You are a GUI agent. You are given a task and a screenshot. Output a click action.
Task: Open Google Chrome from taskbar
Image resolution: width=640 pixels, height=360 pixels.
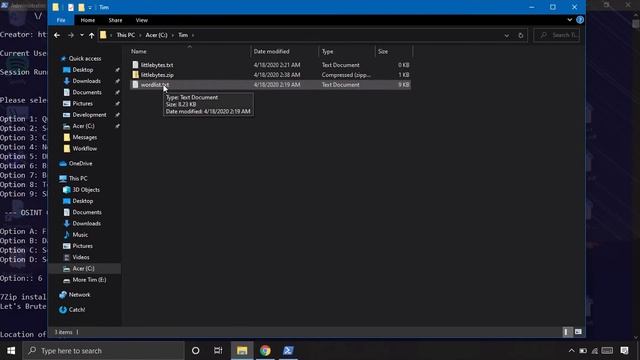265,351
